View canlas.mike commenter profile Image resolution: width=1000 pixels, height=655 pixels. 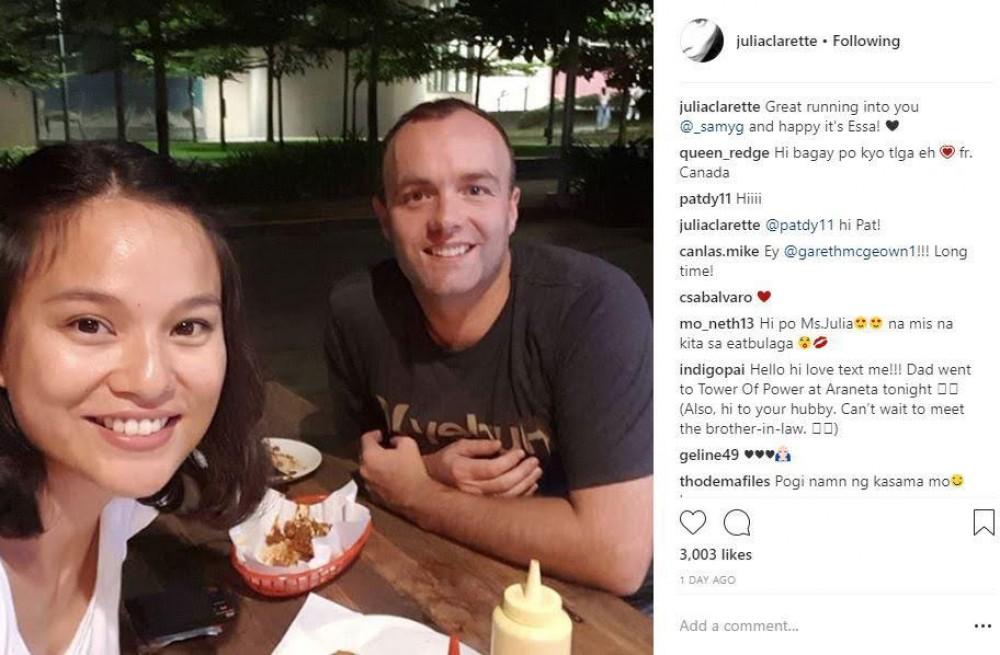click(719, 251)
